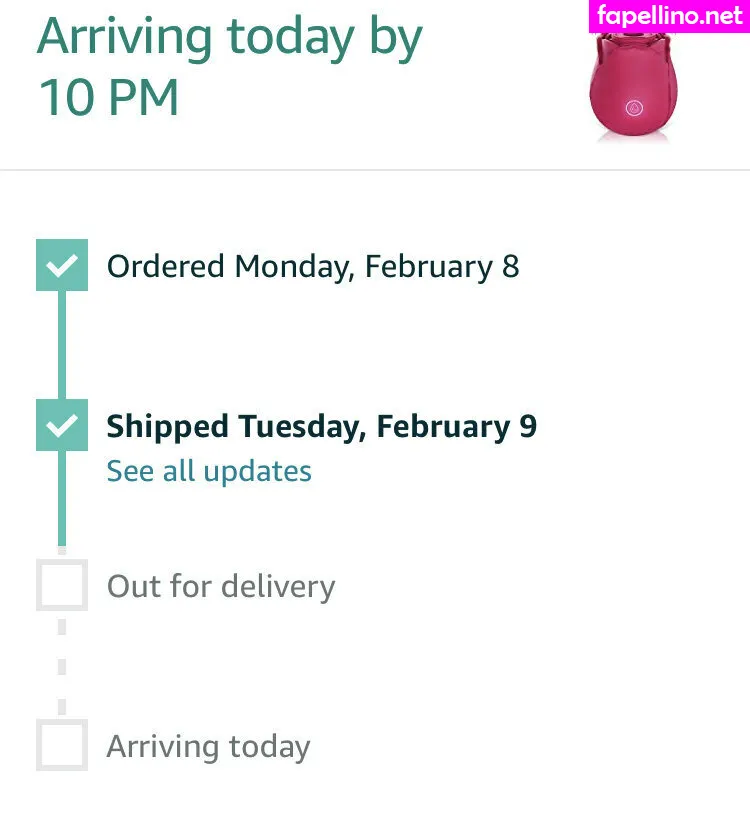Select the Shipped Tuesday, February 9 text
The height and width of the screenshot is (818, 750).
[x=321, y=427]
